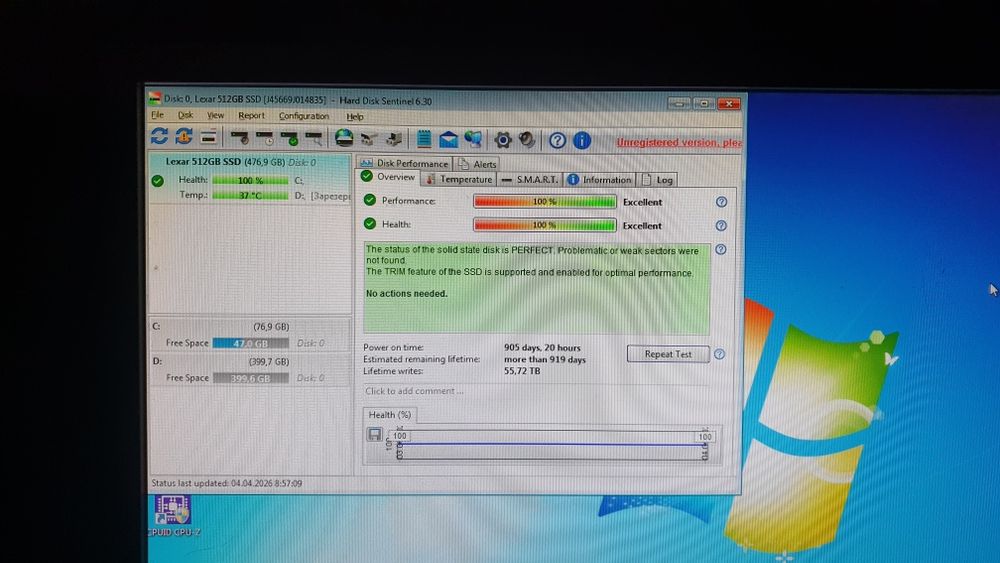
Task: Click the speaker sound icon
Action: click(527, 140)
